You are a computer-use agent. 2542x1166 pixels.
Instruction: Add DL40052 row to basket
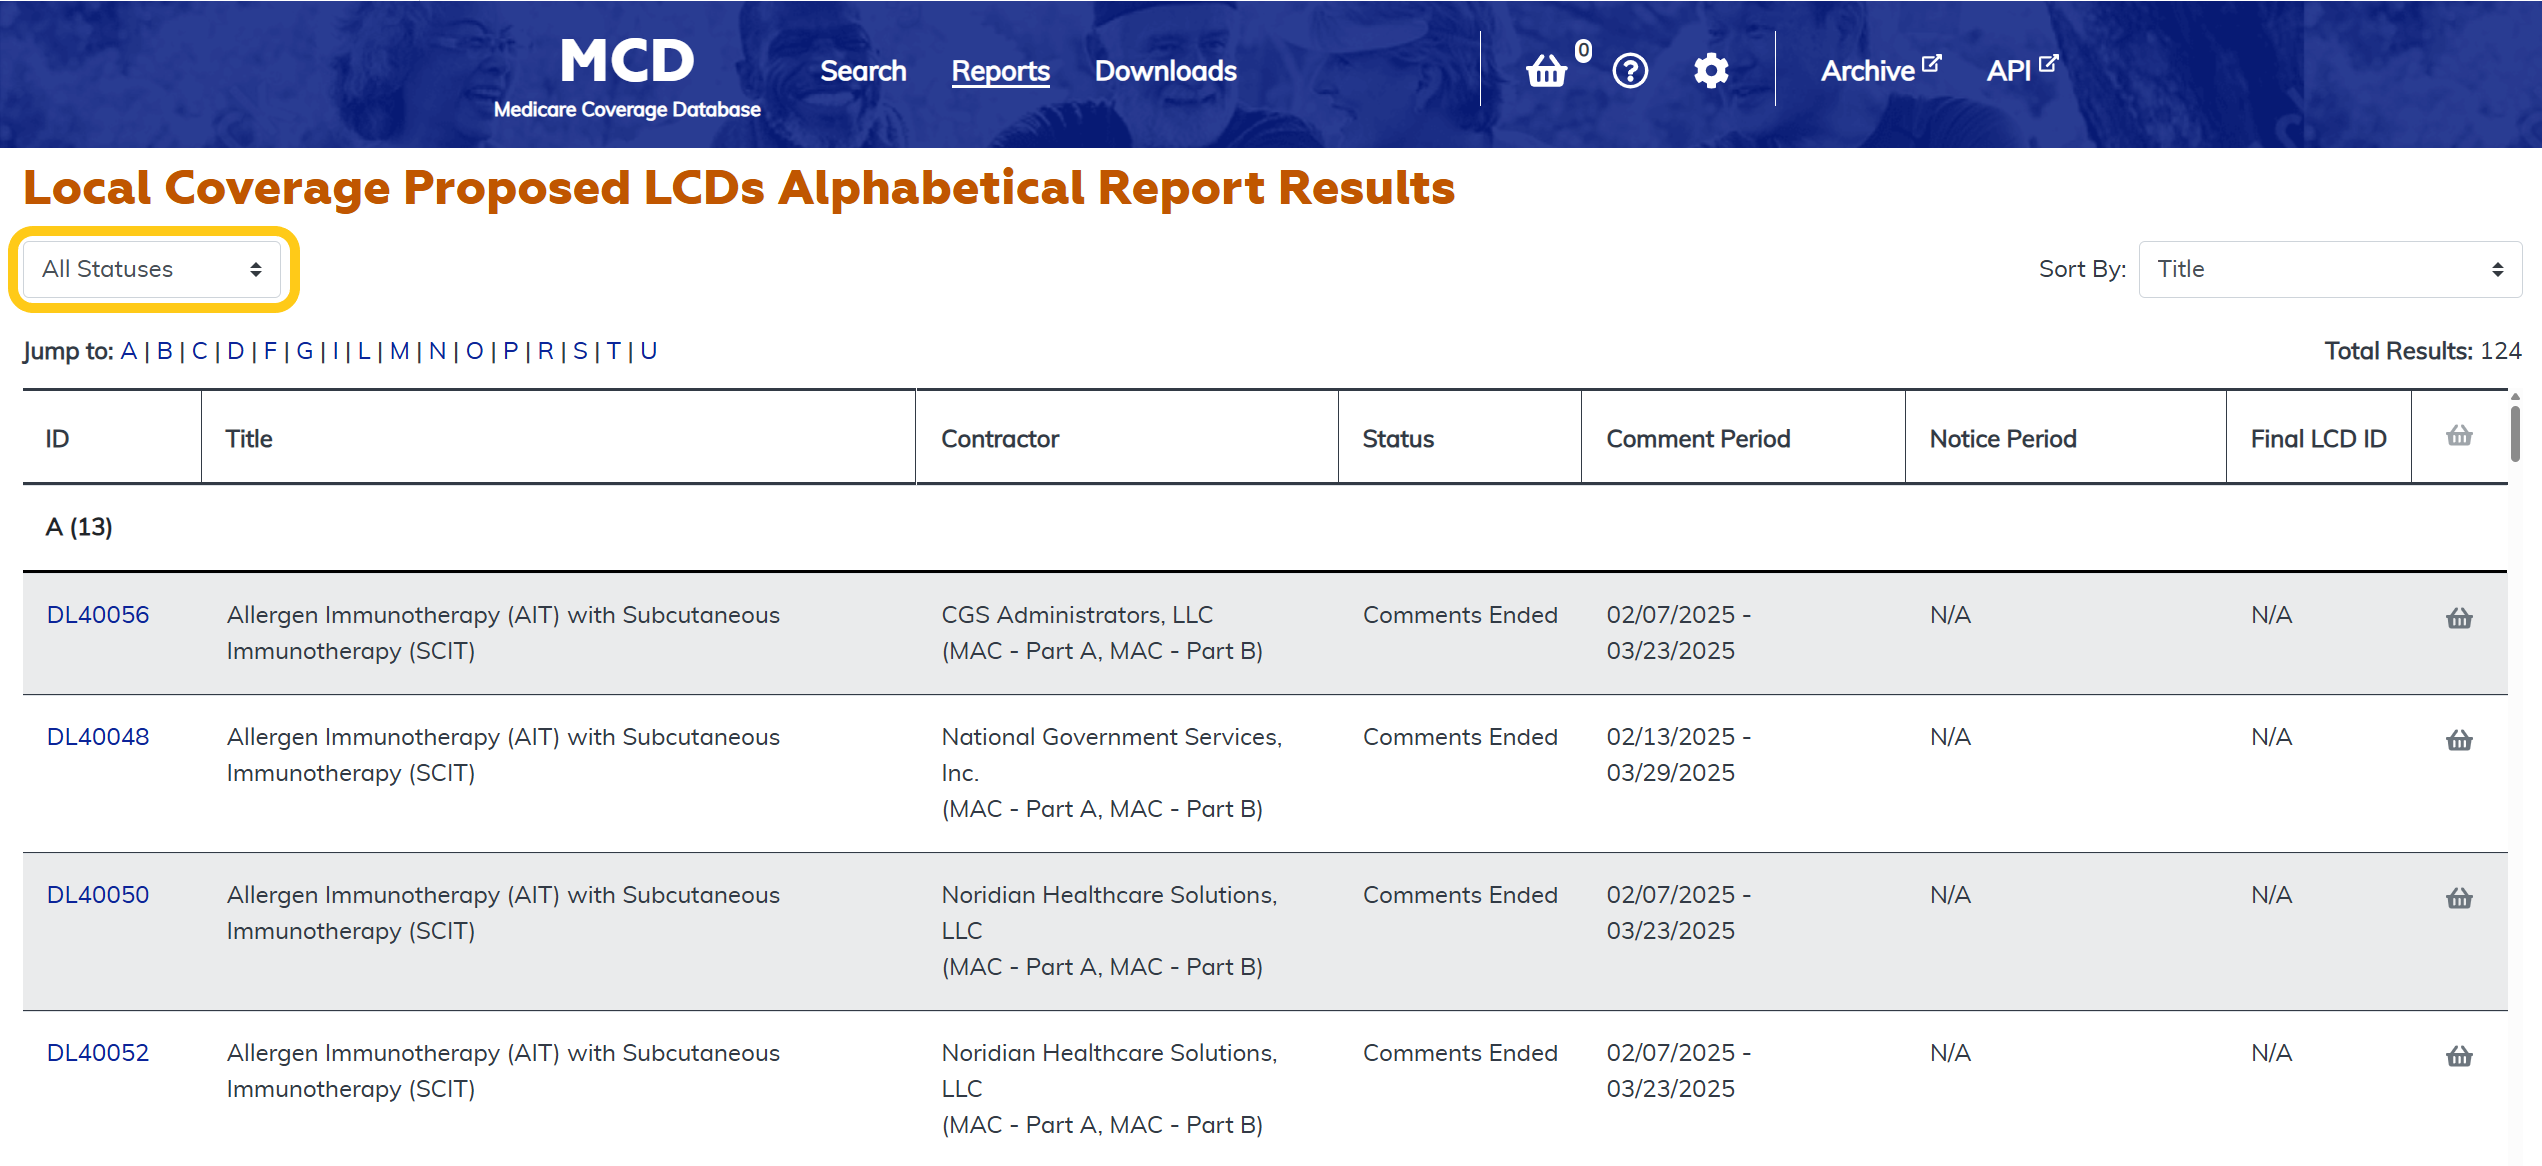coord(2459,1056)
